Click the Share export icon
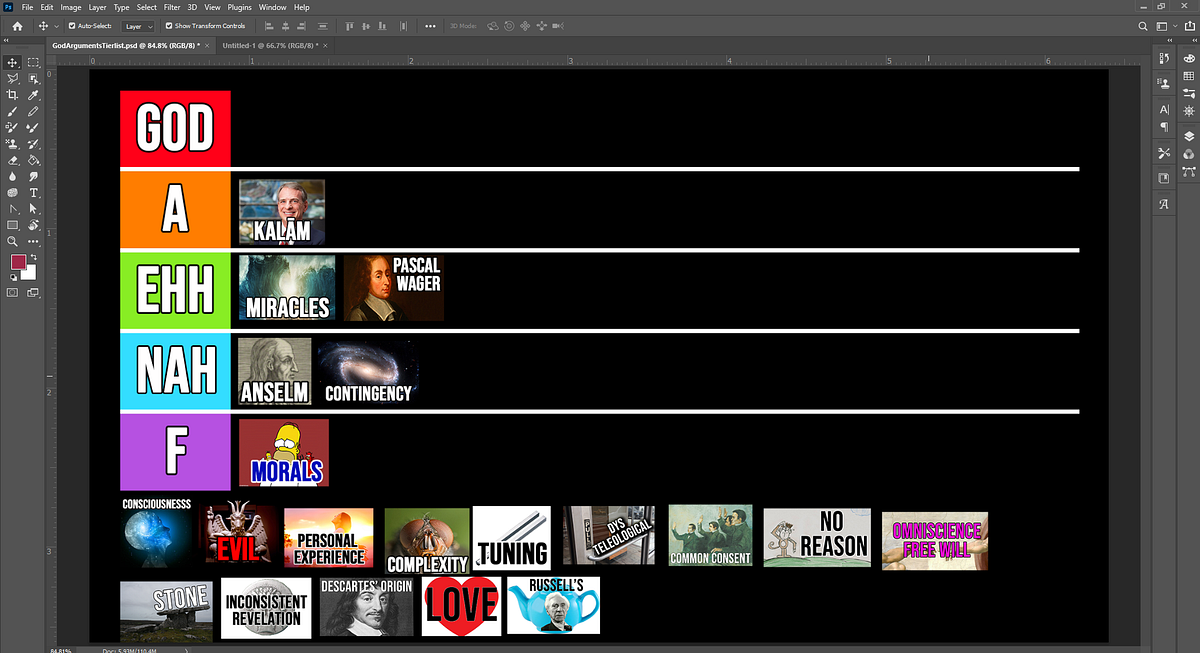This screenshot has width=1200, height=653. point(1190,25)
